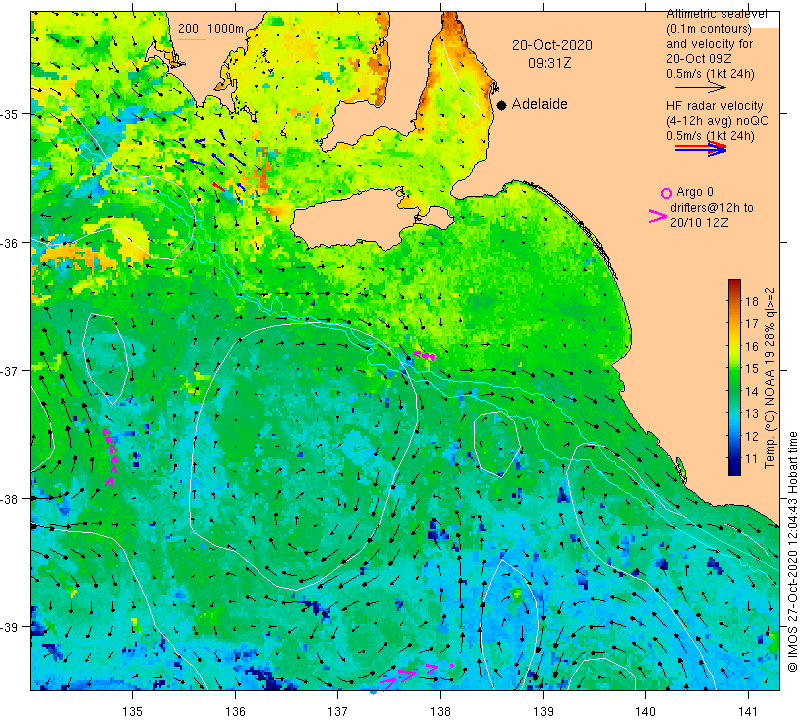800x720 pixels.
Task: Click the black altimetric velocity reference arrow
Action: [x=700, y=88]
